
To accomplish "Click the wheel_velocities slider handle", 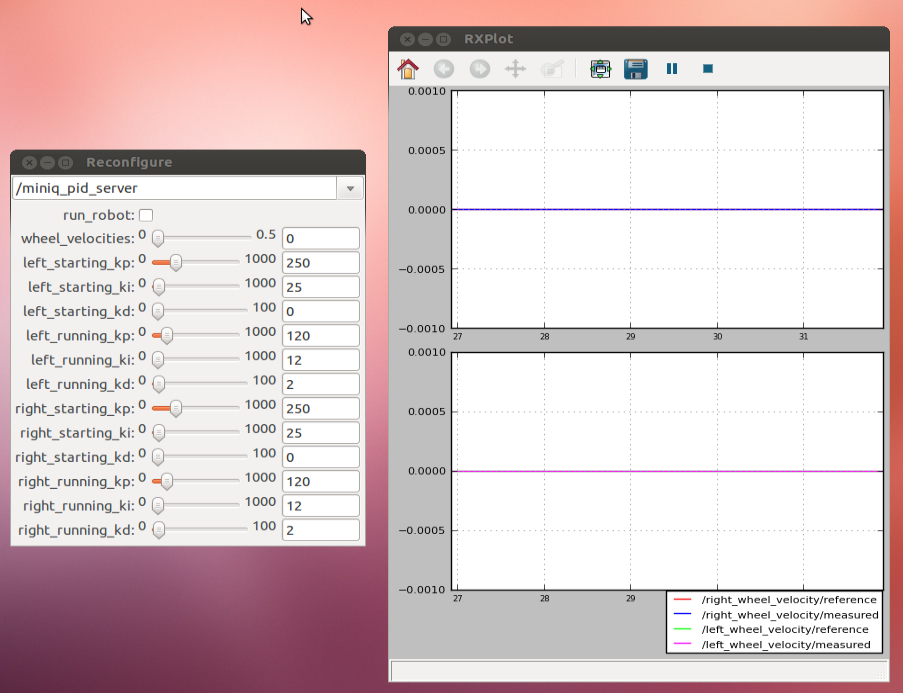I will 158,238.
